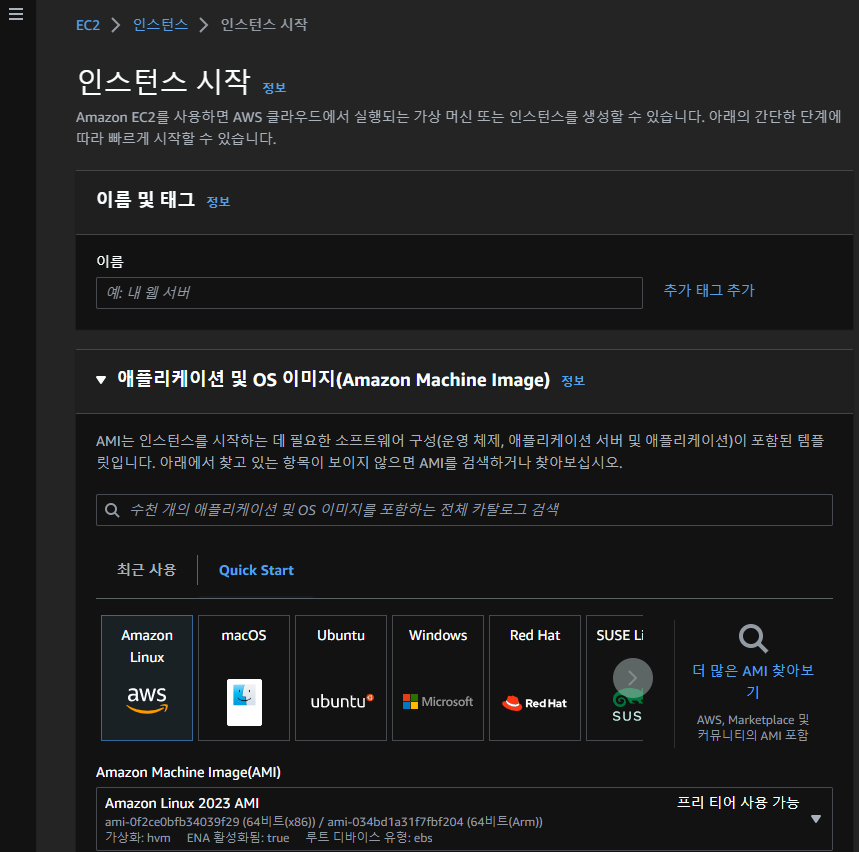
Task: Switch to the 최근 사용 tab
Action: click(146, 570)
